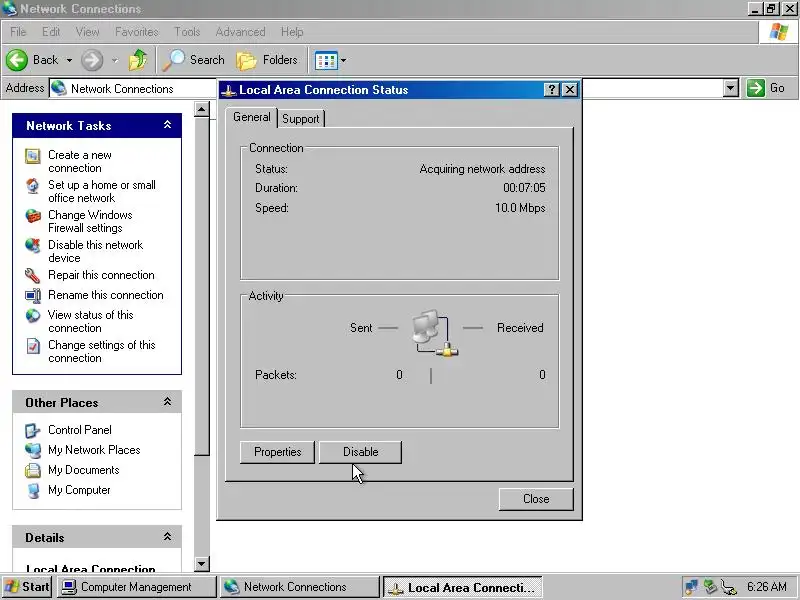Image resolution: width=800 pixels, height=600 pixels.
Task: Open the Favorites menu
Action: point(137,32)
